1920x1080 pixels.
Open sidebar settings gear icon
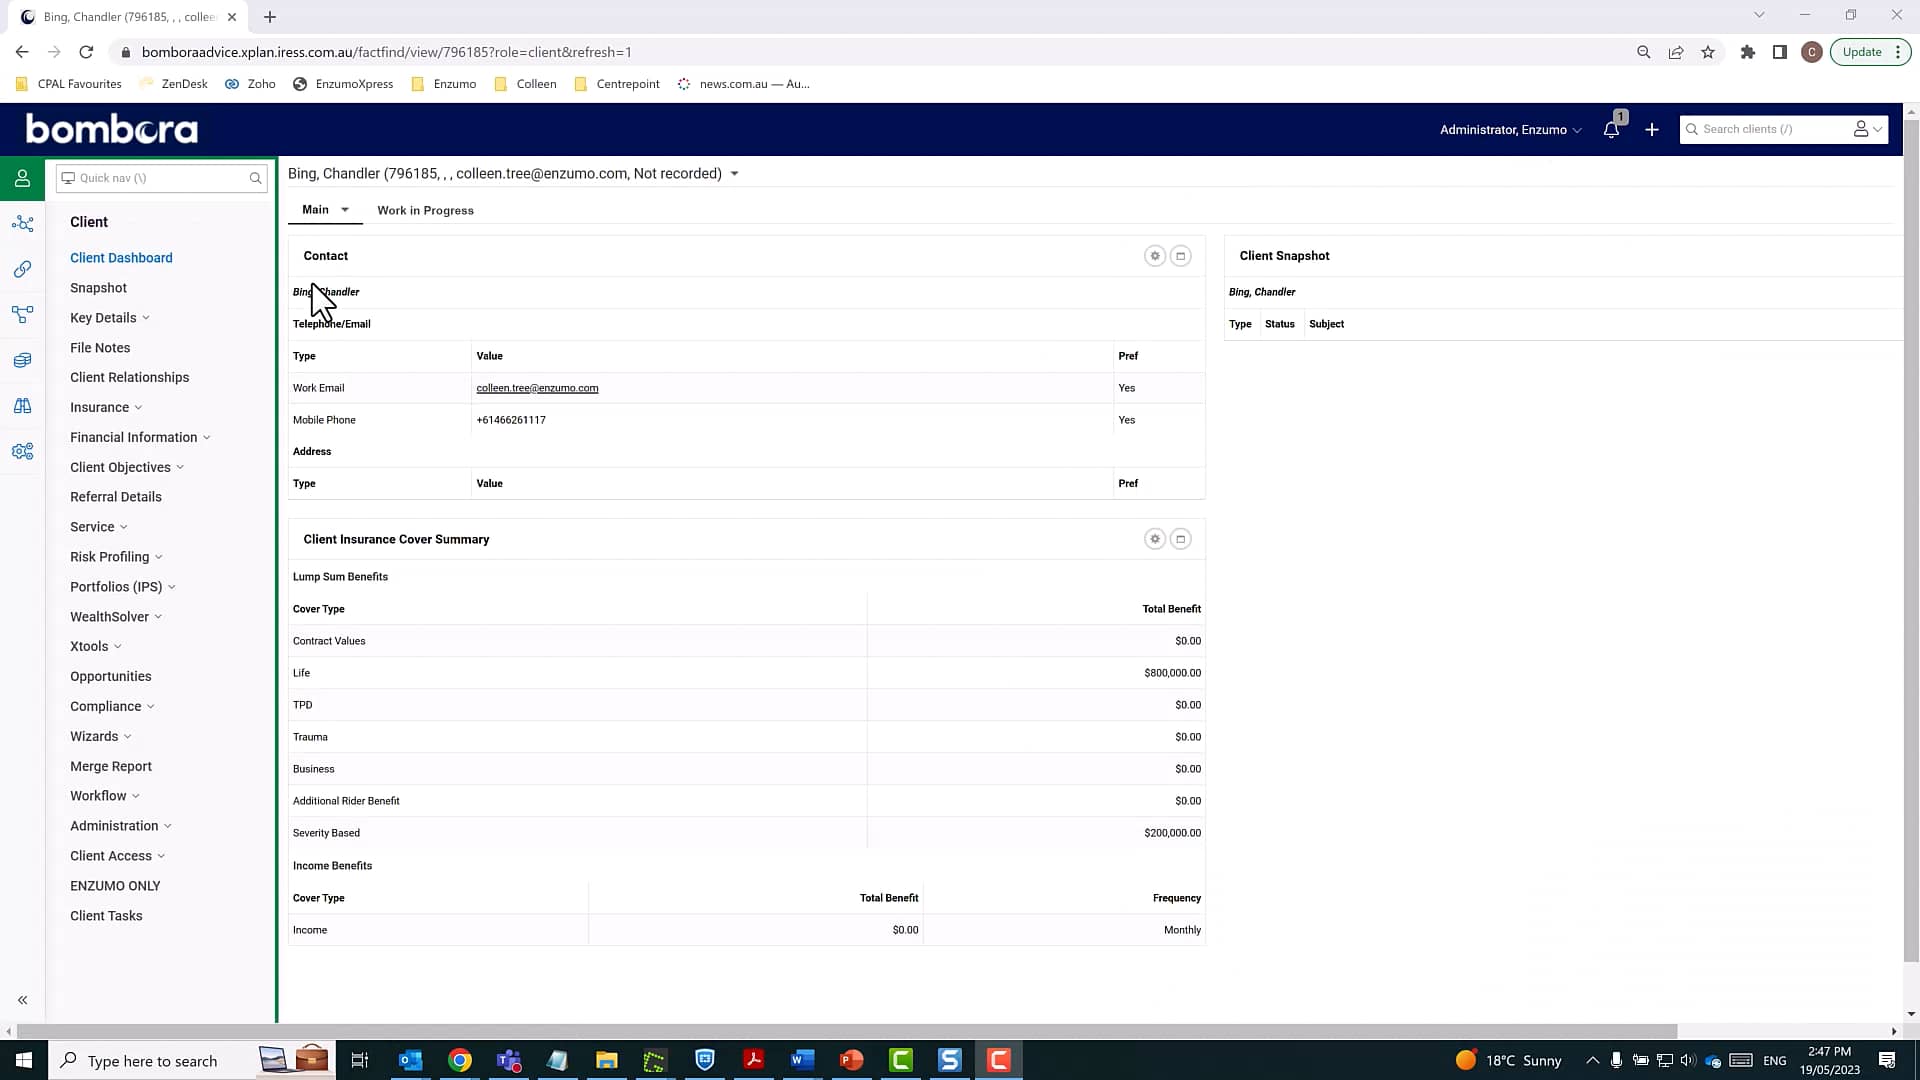click(22, 451)
